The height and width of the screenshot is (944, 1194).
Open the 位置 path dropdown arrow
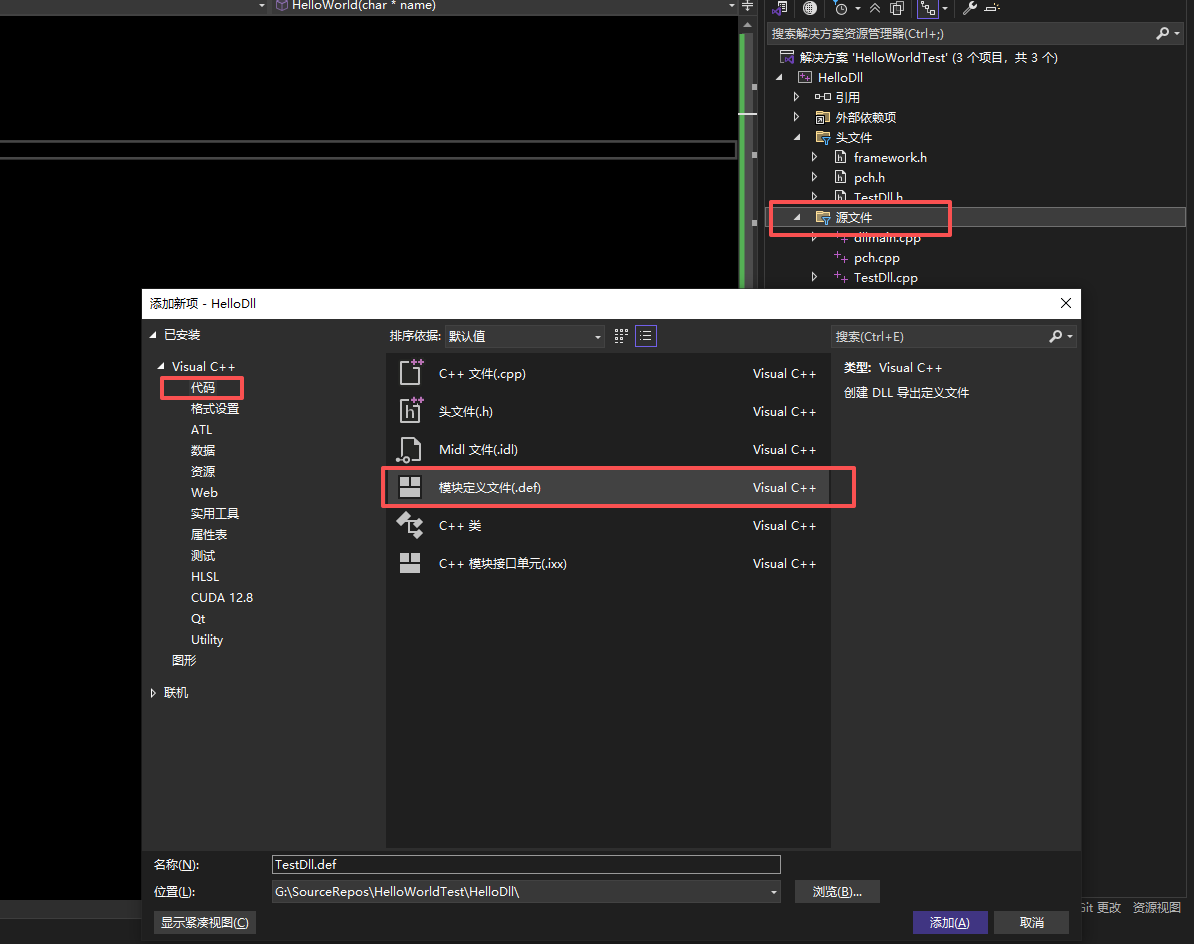click(x=773, y=892)
